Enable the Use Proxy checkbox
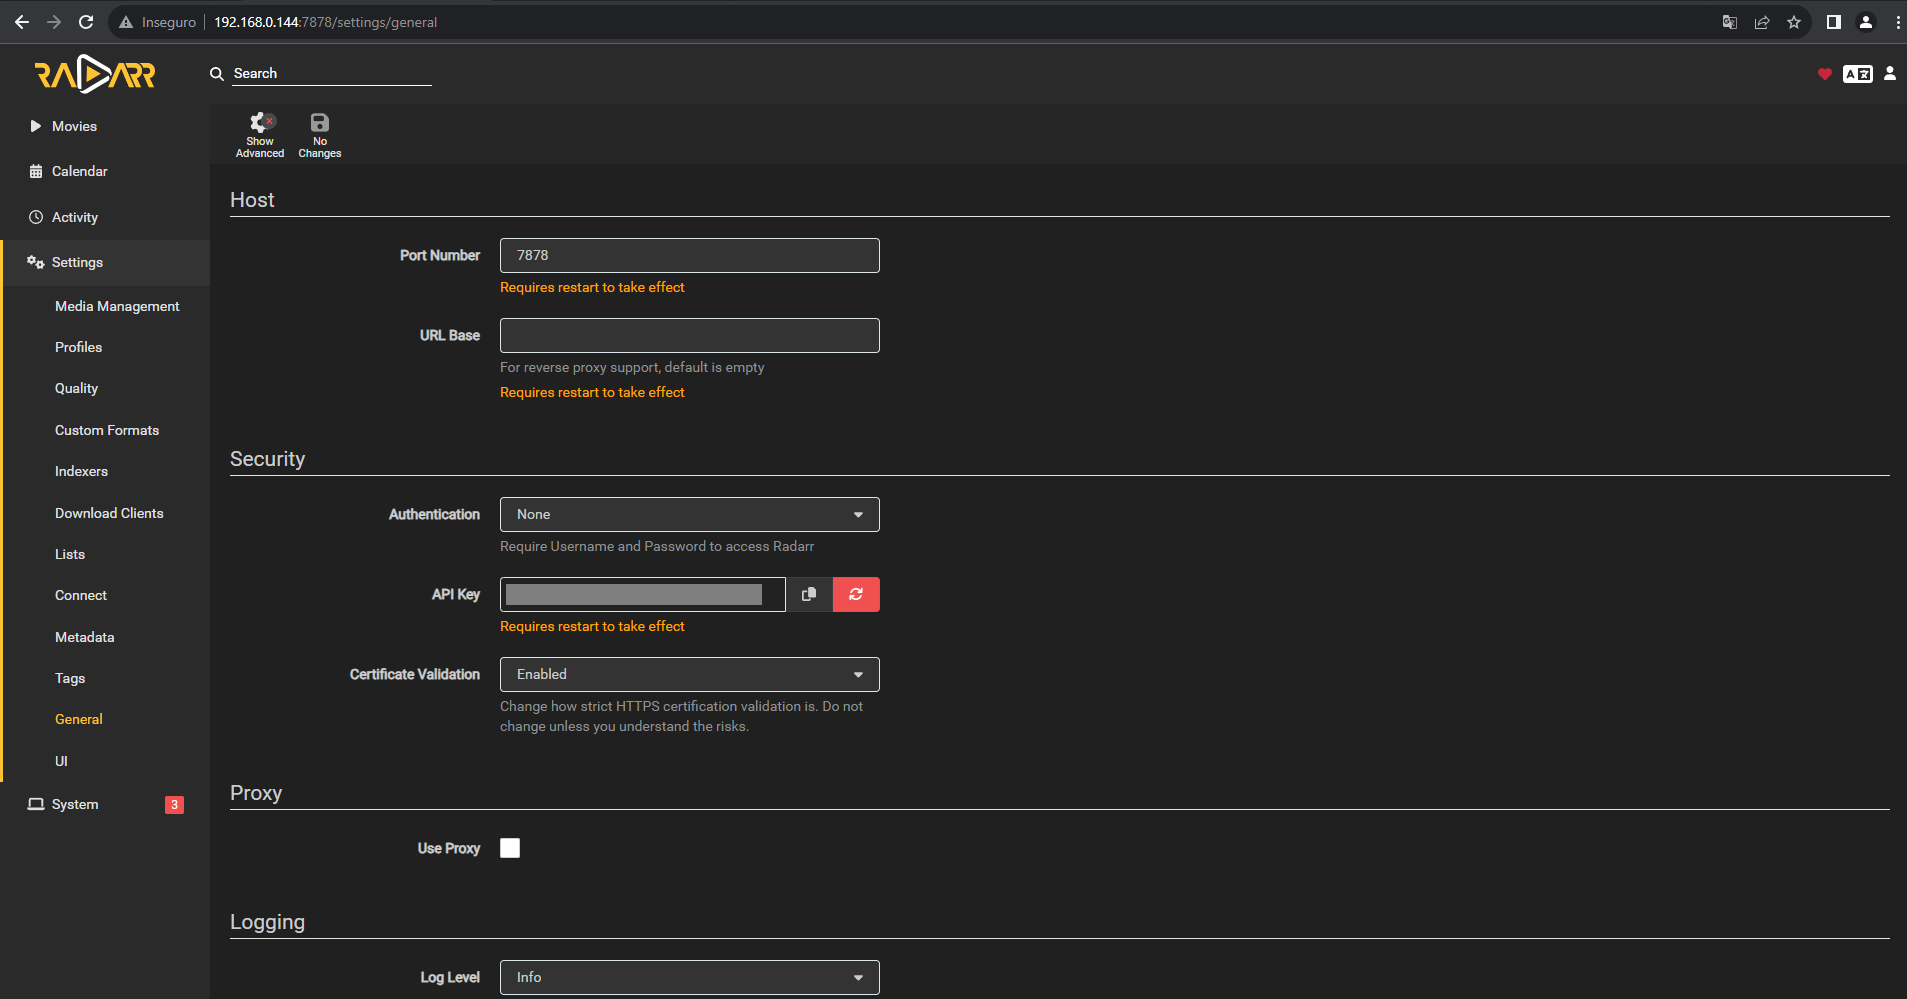Image resolution: width=1907 pixels, height=999 pixels. (x=510, y=848)
